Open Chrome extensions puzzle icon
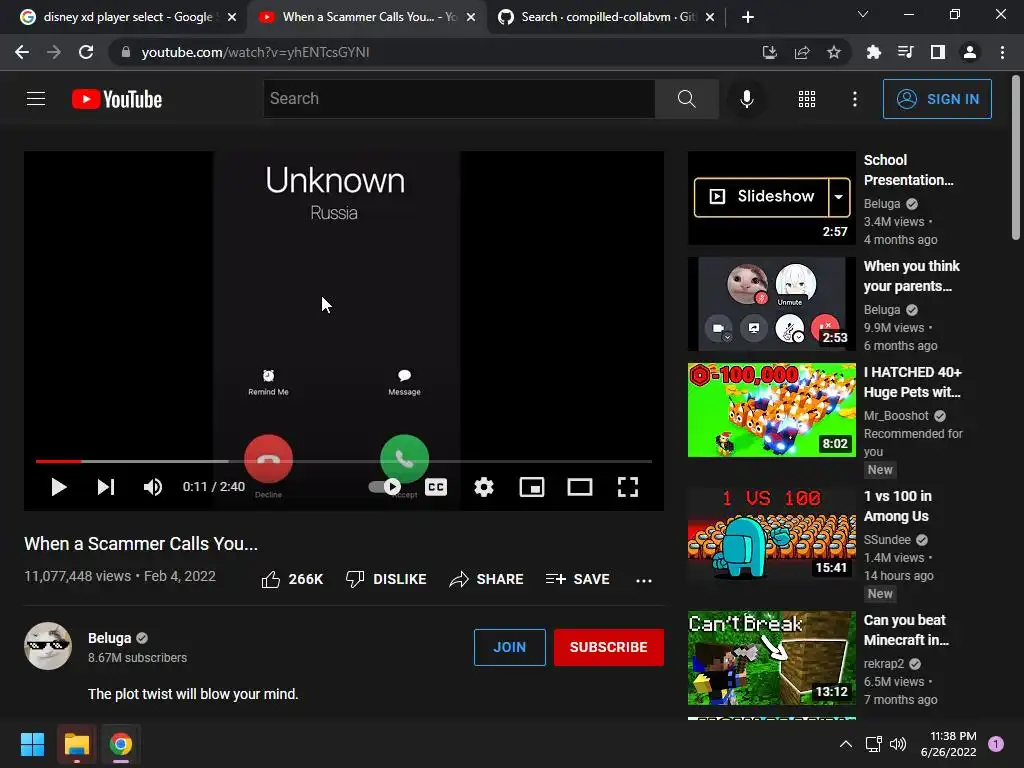1024x768 pixels. [x=873, y=52]
